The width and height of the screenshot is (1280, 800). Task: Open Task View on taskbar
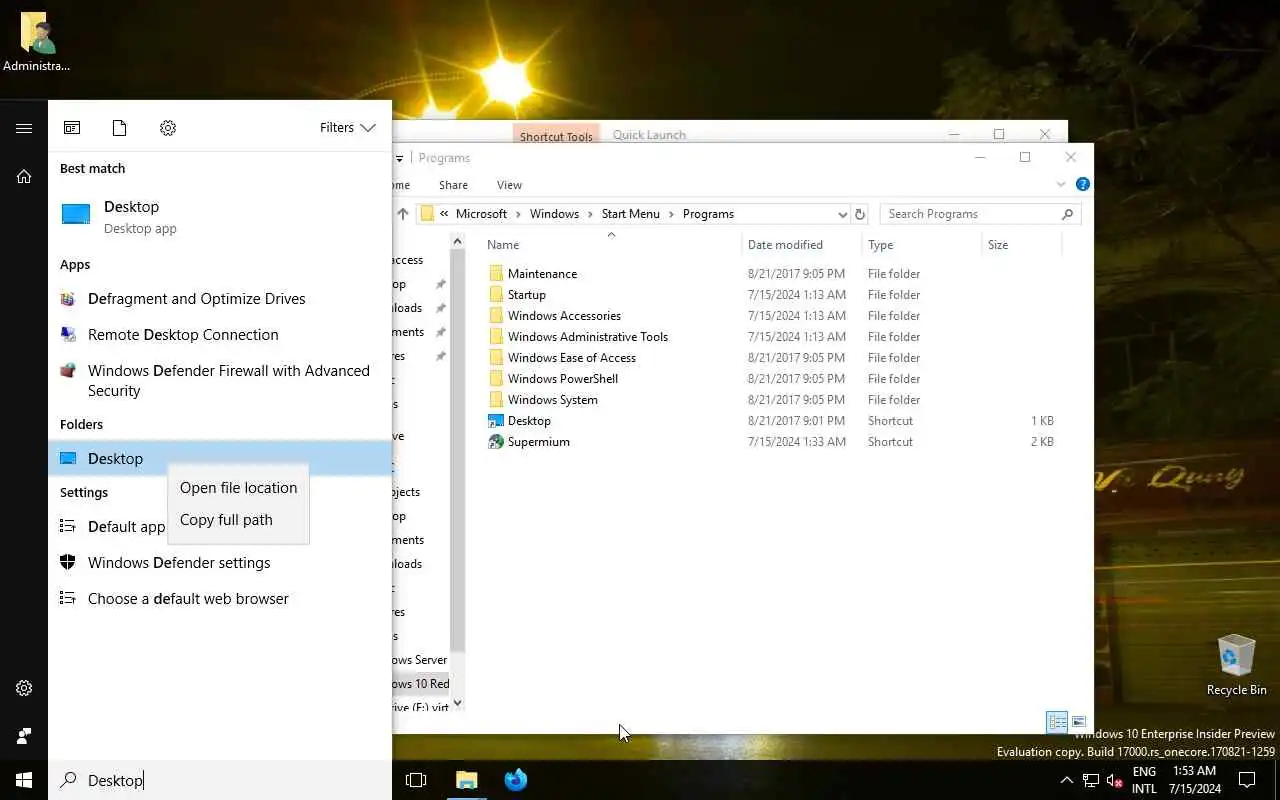click(x=416, y=780)
